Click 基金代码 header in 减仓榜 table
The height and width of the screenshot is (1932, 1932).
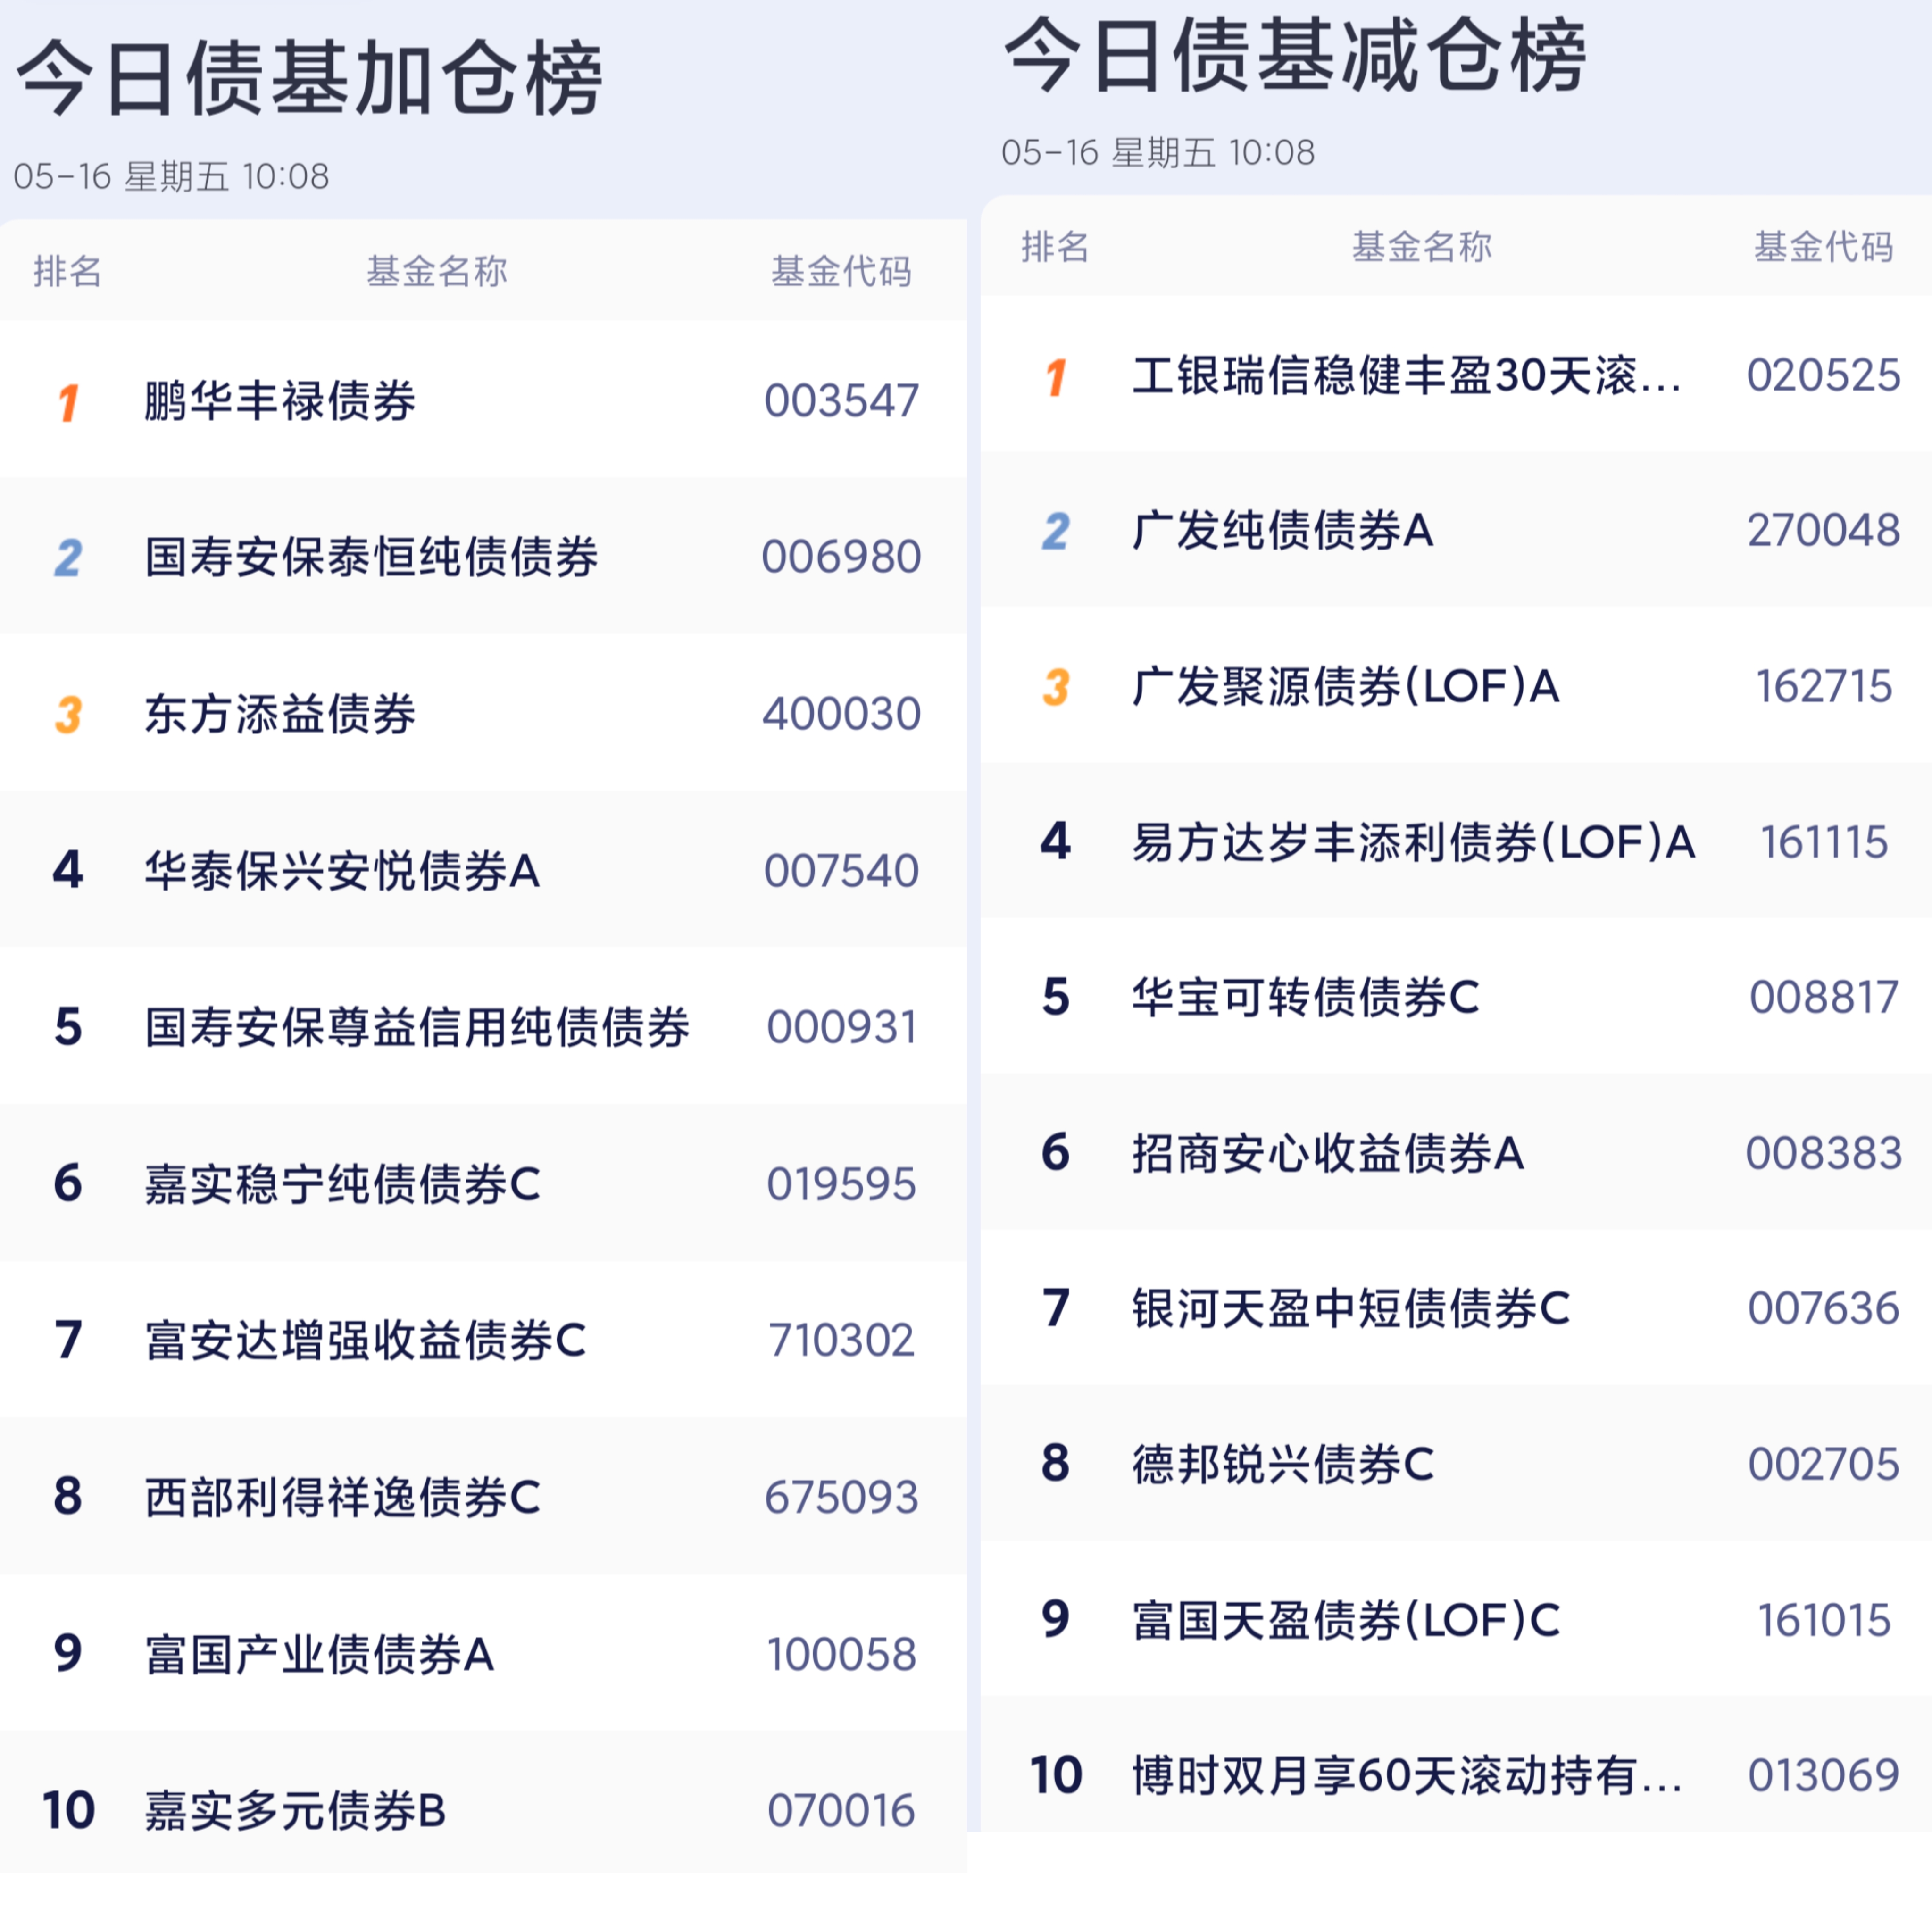point(1823,247)
